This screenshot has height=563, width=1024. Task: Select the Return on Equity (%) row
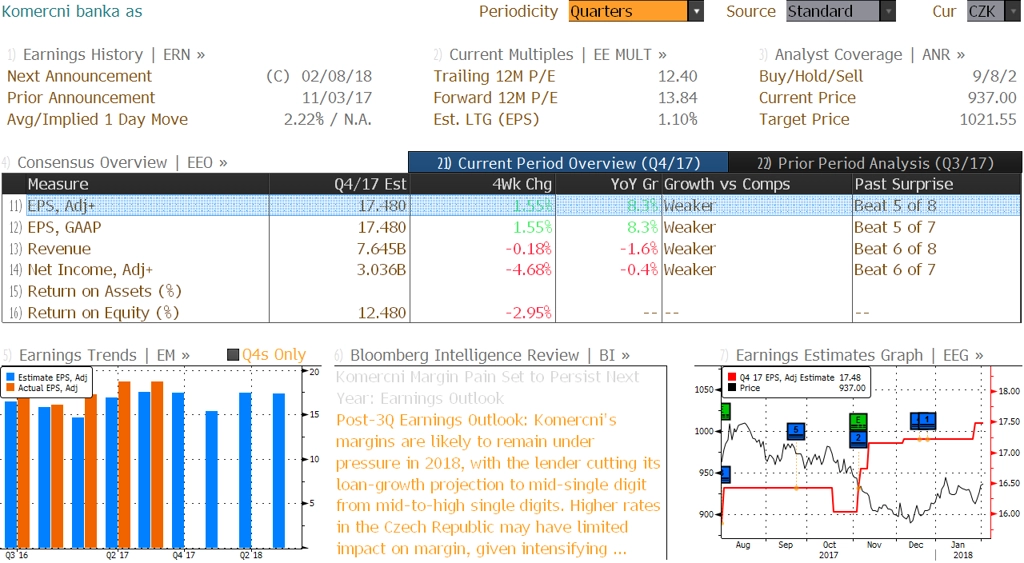[511, 313]
